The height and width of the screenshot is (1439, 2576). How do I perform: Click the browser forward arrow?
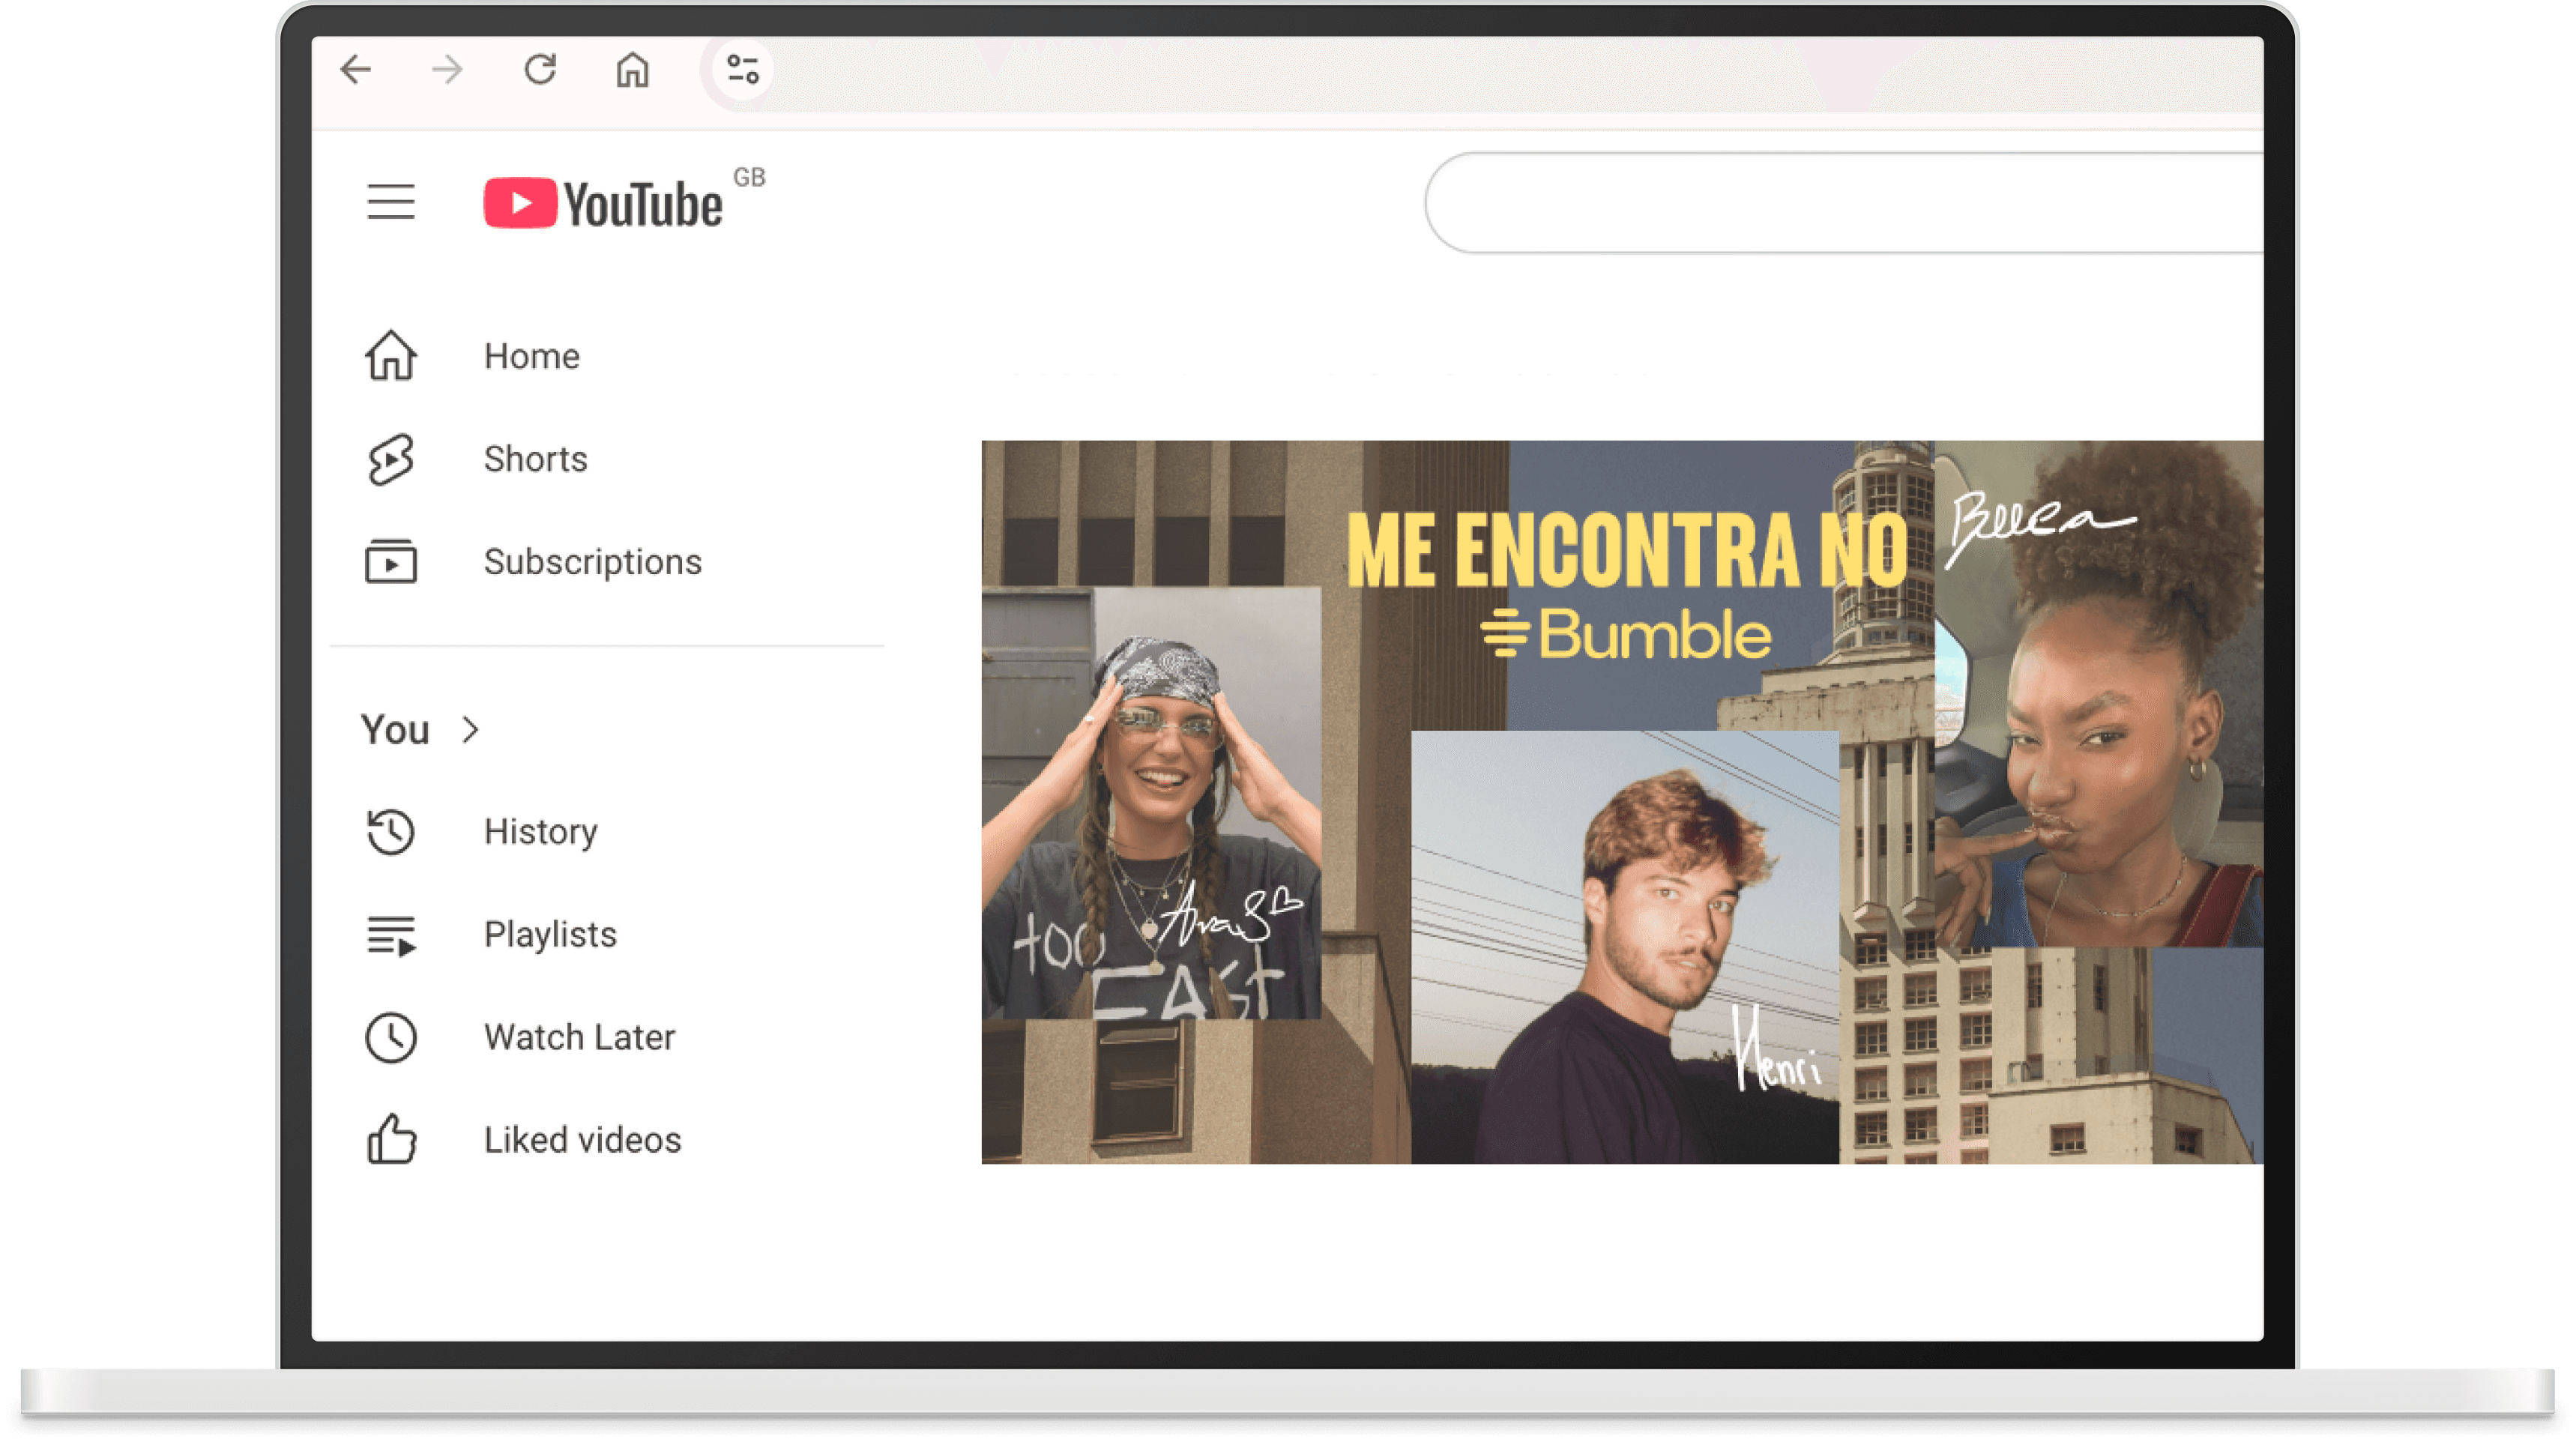point(447,70)
